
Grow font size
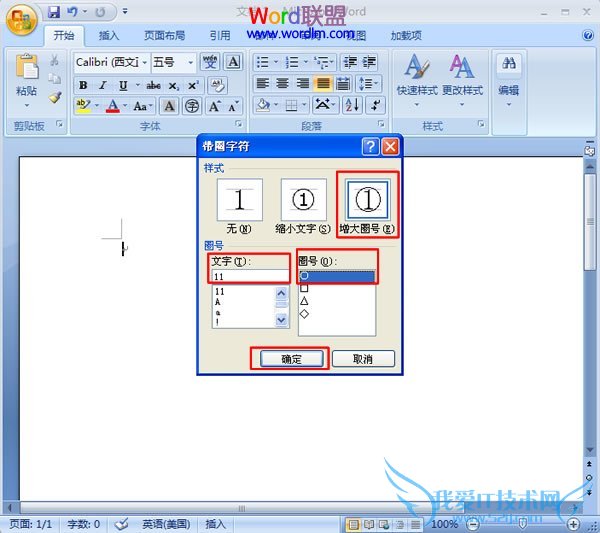click(214, 106)
